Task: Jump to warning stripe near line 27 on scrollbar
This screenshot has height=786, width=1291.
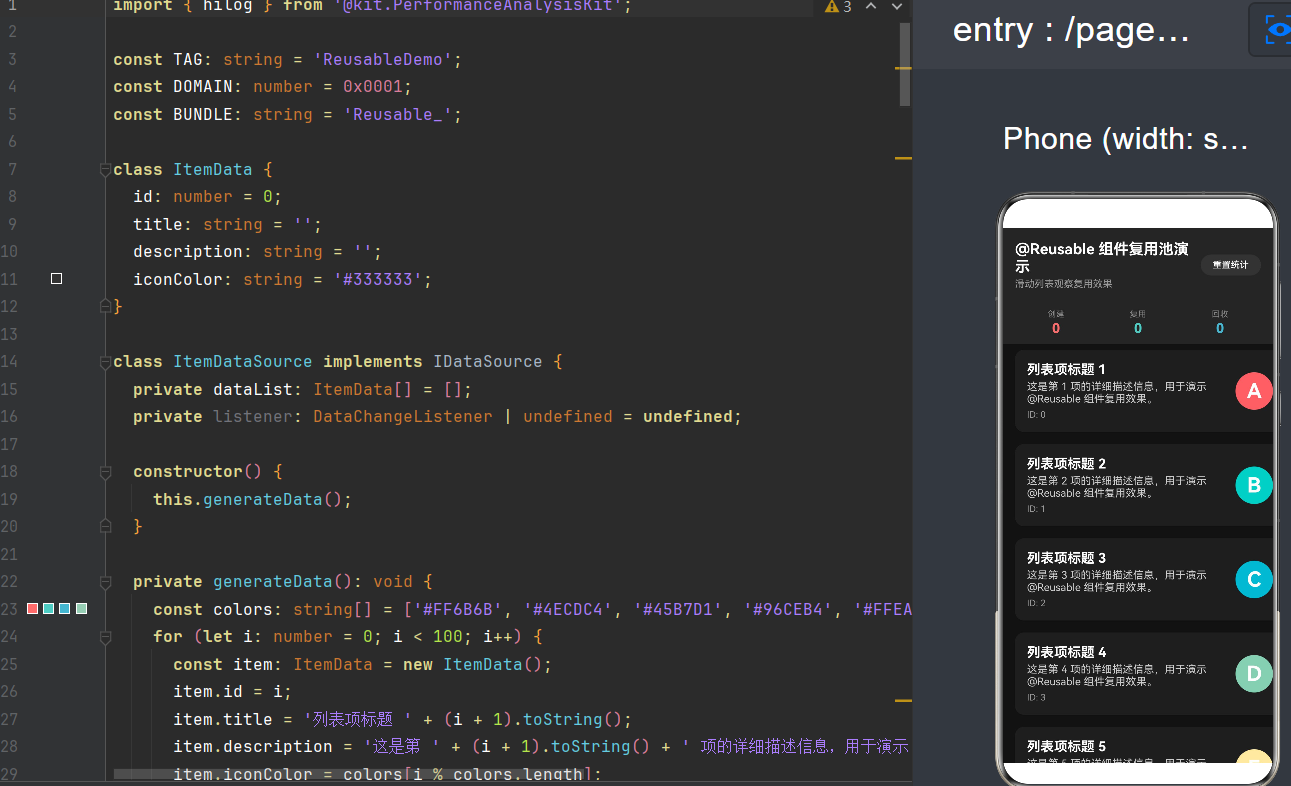Action: click(x=903, y=700)
